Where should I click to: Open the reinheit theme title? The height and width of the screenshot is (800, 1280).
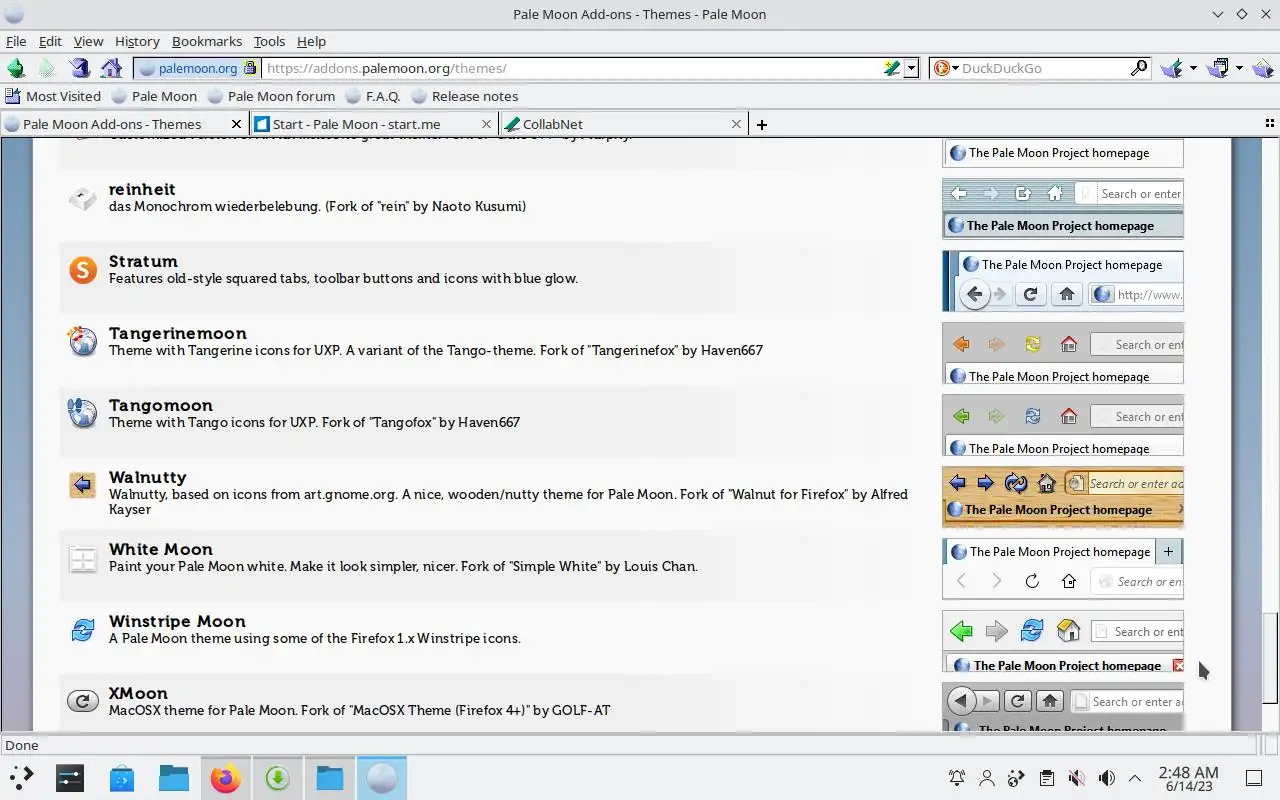(142, 189)
